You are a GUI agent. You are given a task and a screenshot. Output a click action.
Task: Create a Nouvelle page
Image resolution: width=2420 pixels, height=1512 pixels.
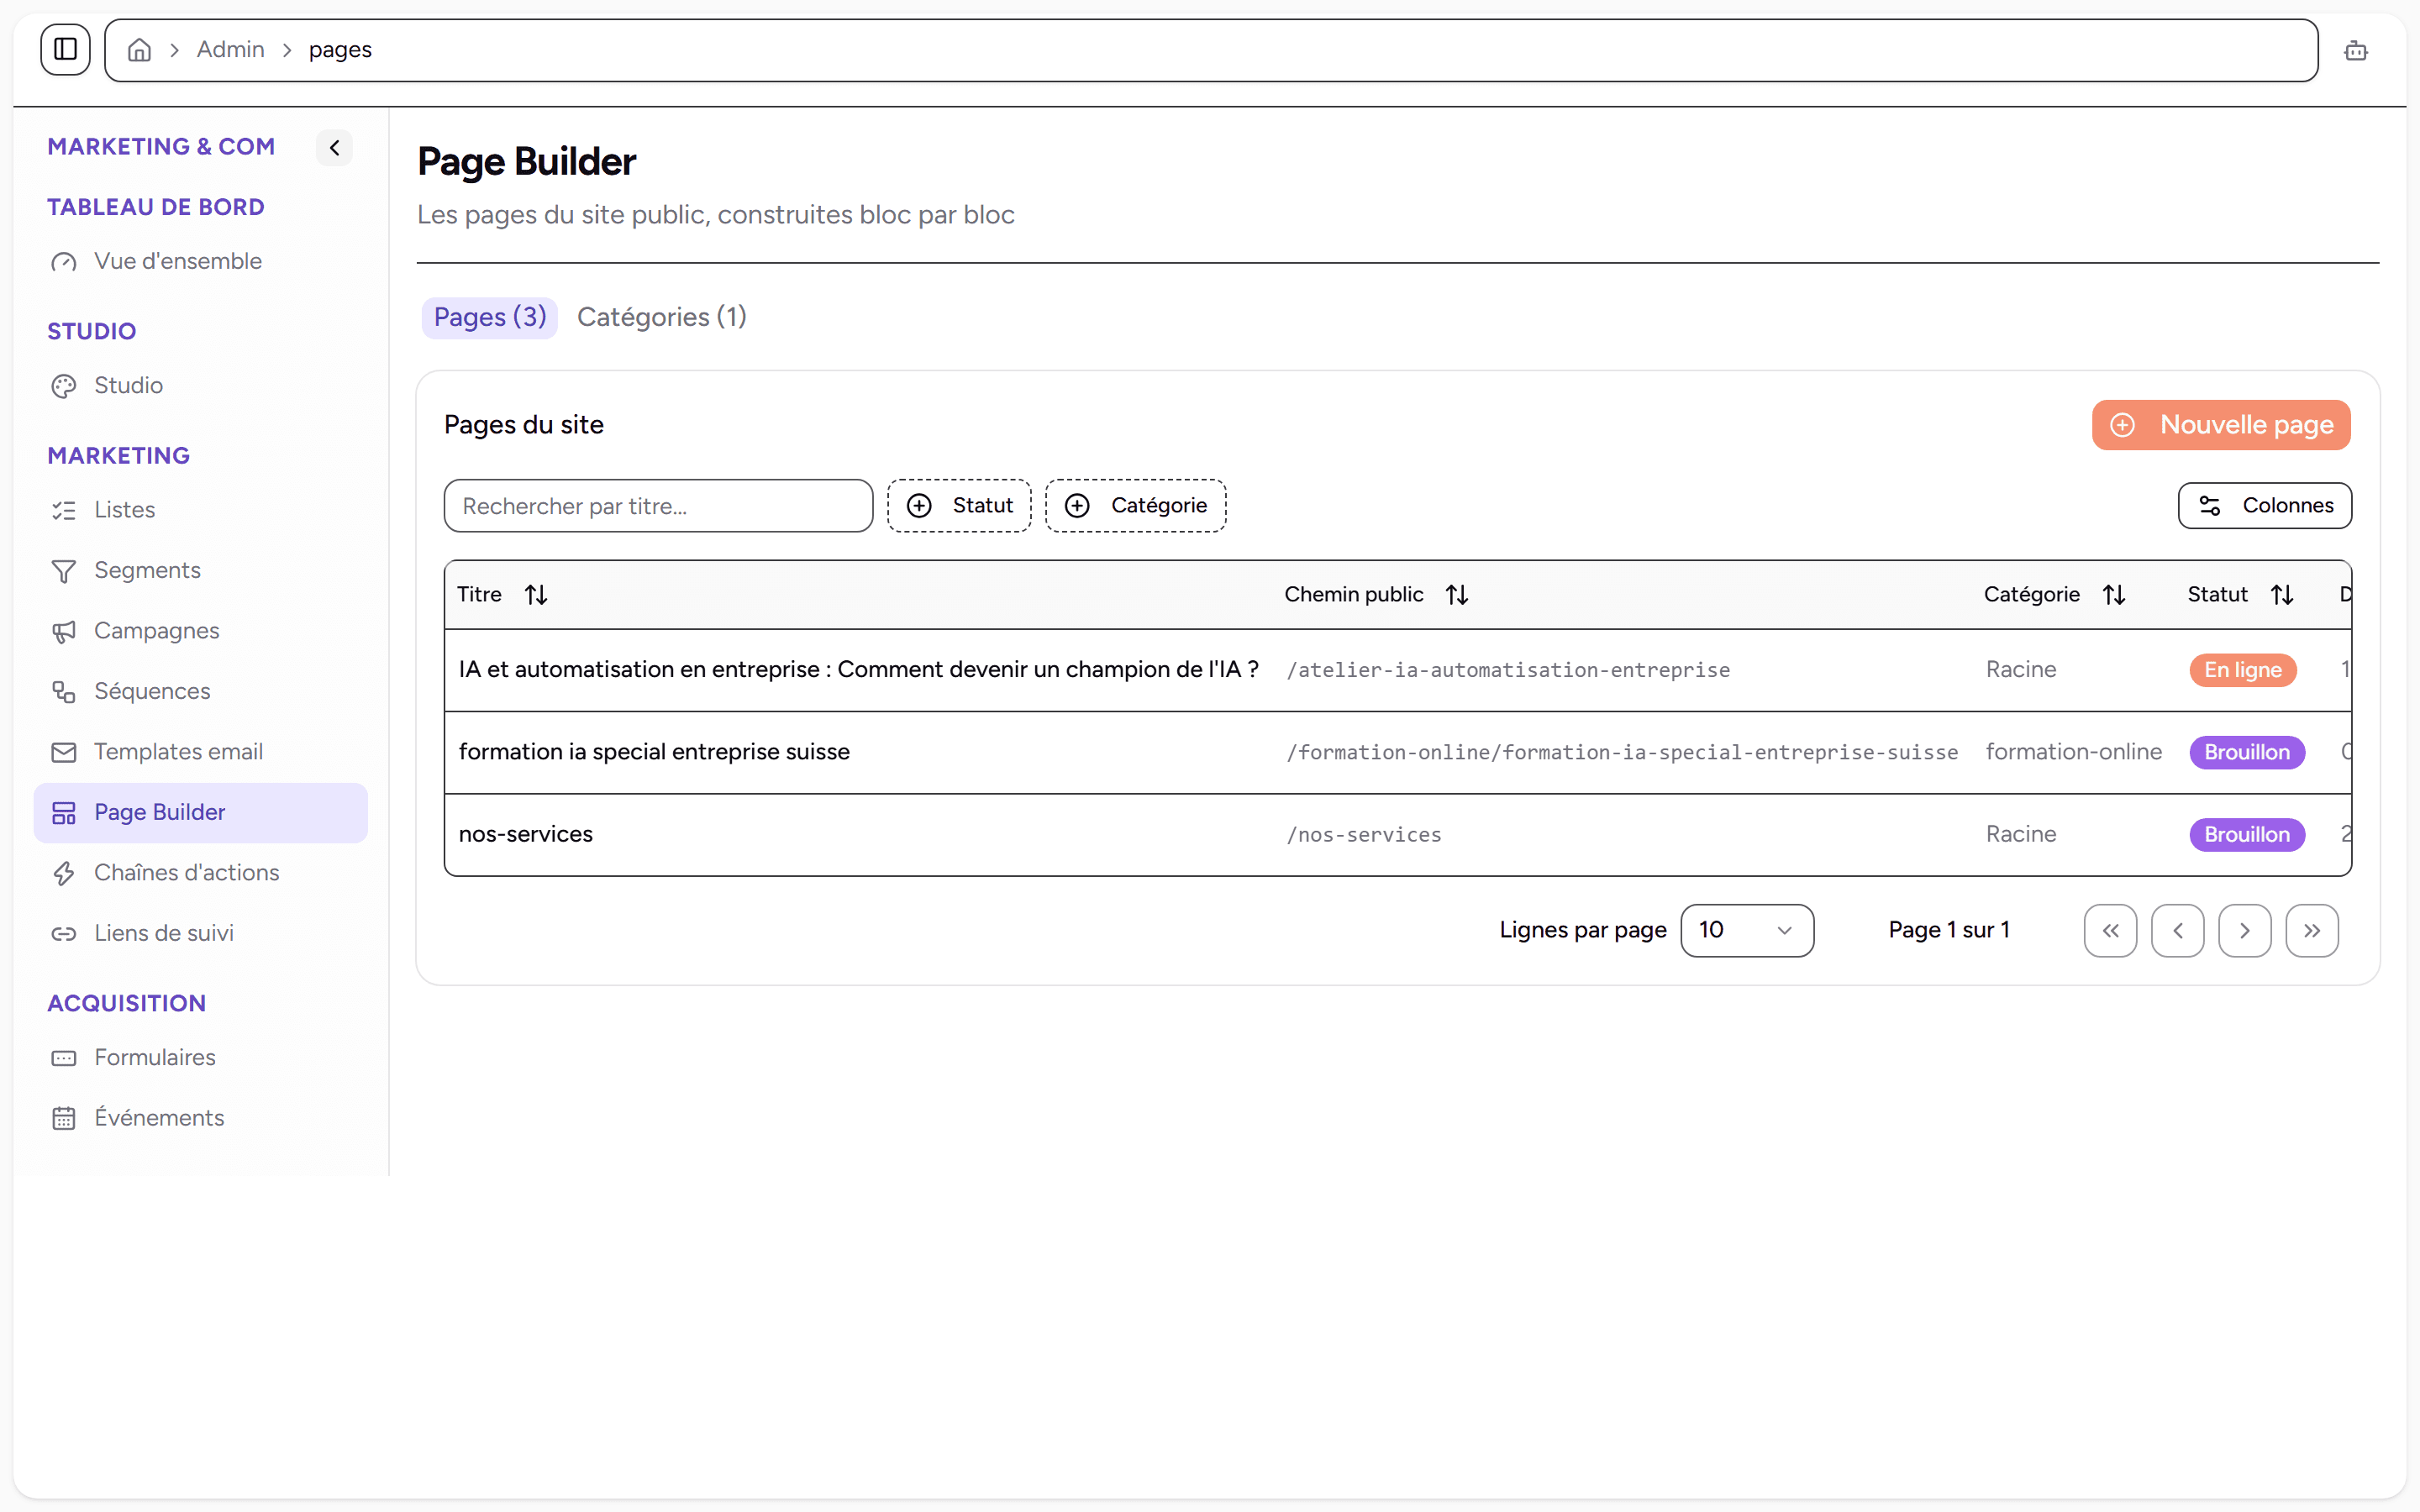click(x=2220, y=425)
